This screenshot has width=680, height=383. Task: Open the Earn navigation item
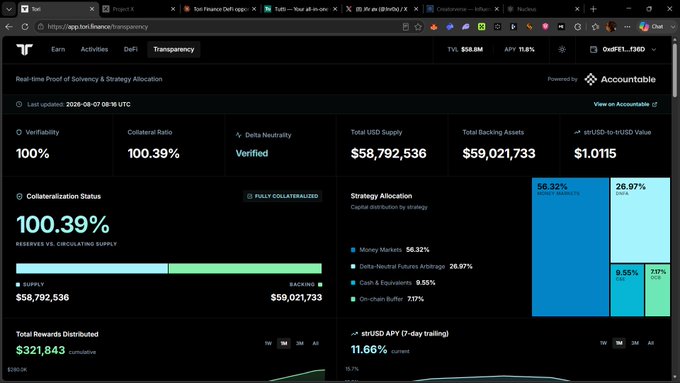pyautogui.click(x=58, y=49)
